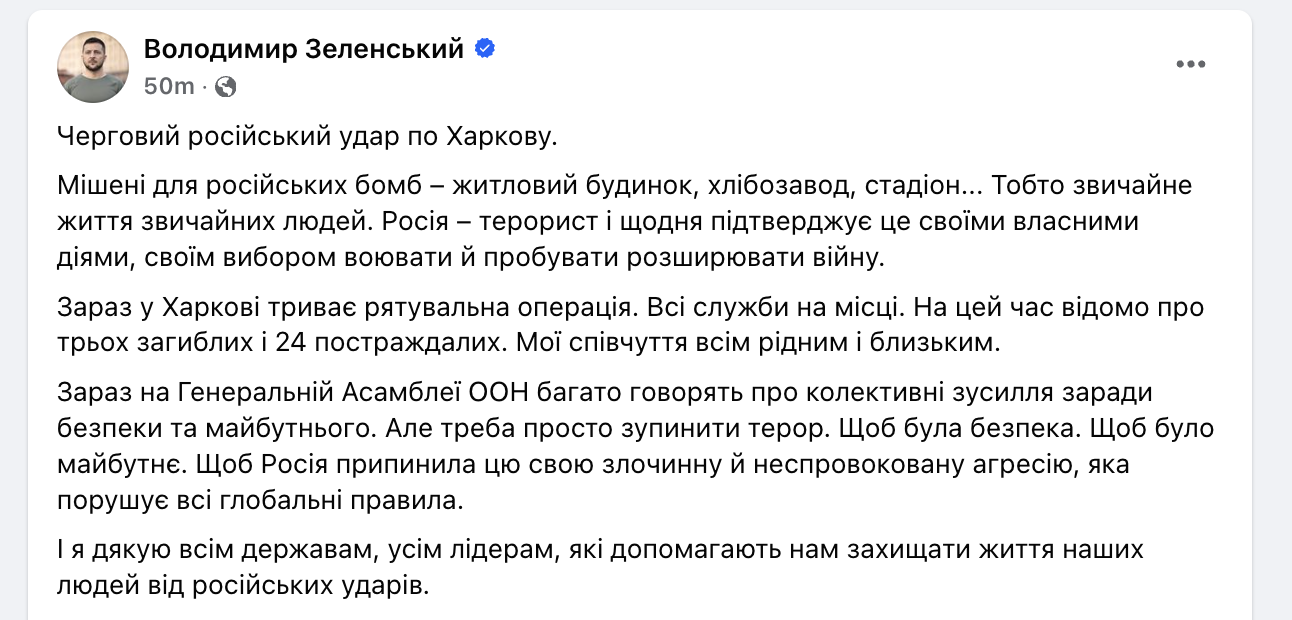
Task: Click Зеленський's profile picture
Action: [x=93, y=66]
